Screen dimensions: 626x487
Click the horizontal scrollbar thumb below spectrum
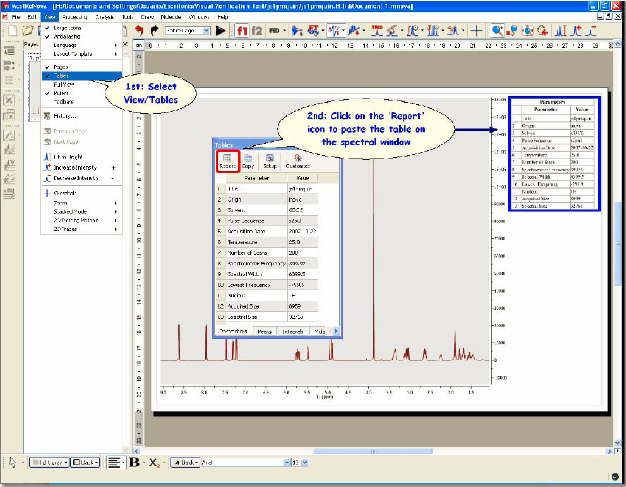(373, 451)
